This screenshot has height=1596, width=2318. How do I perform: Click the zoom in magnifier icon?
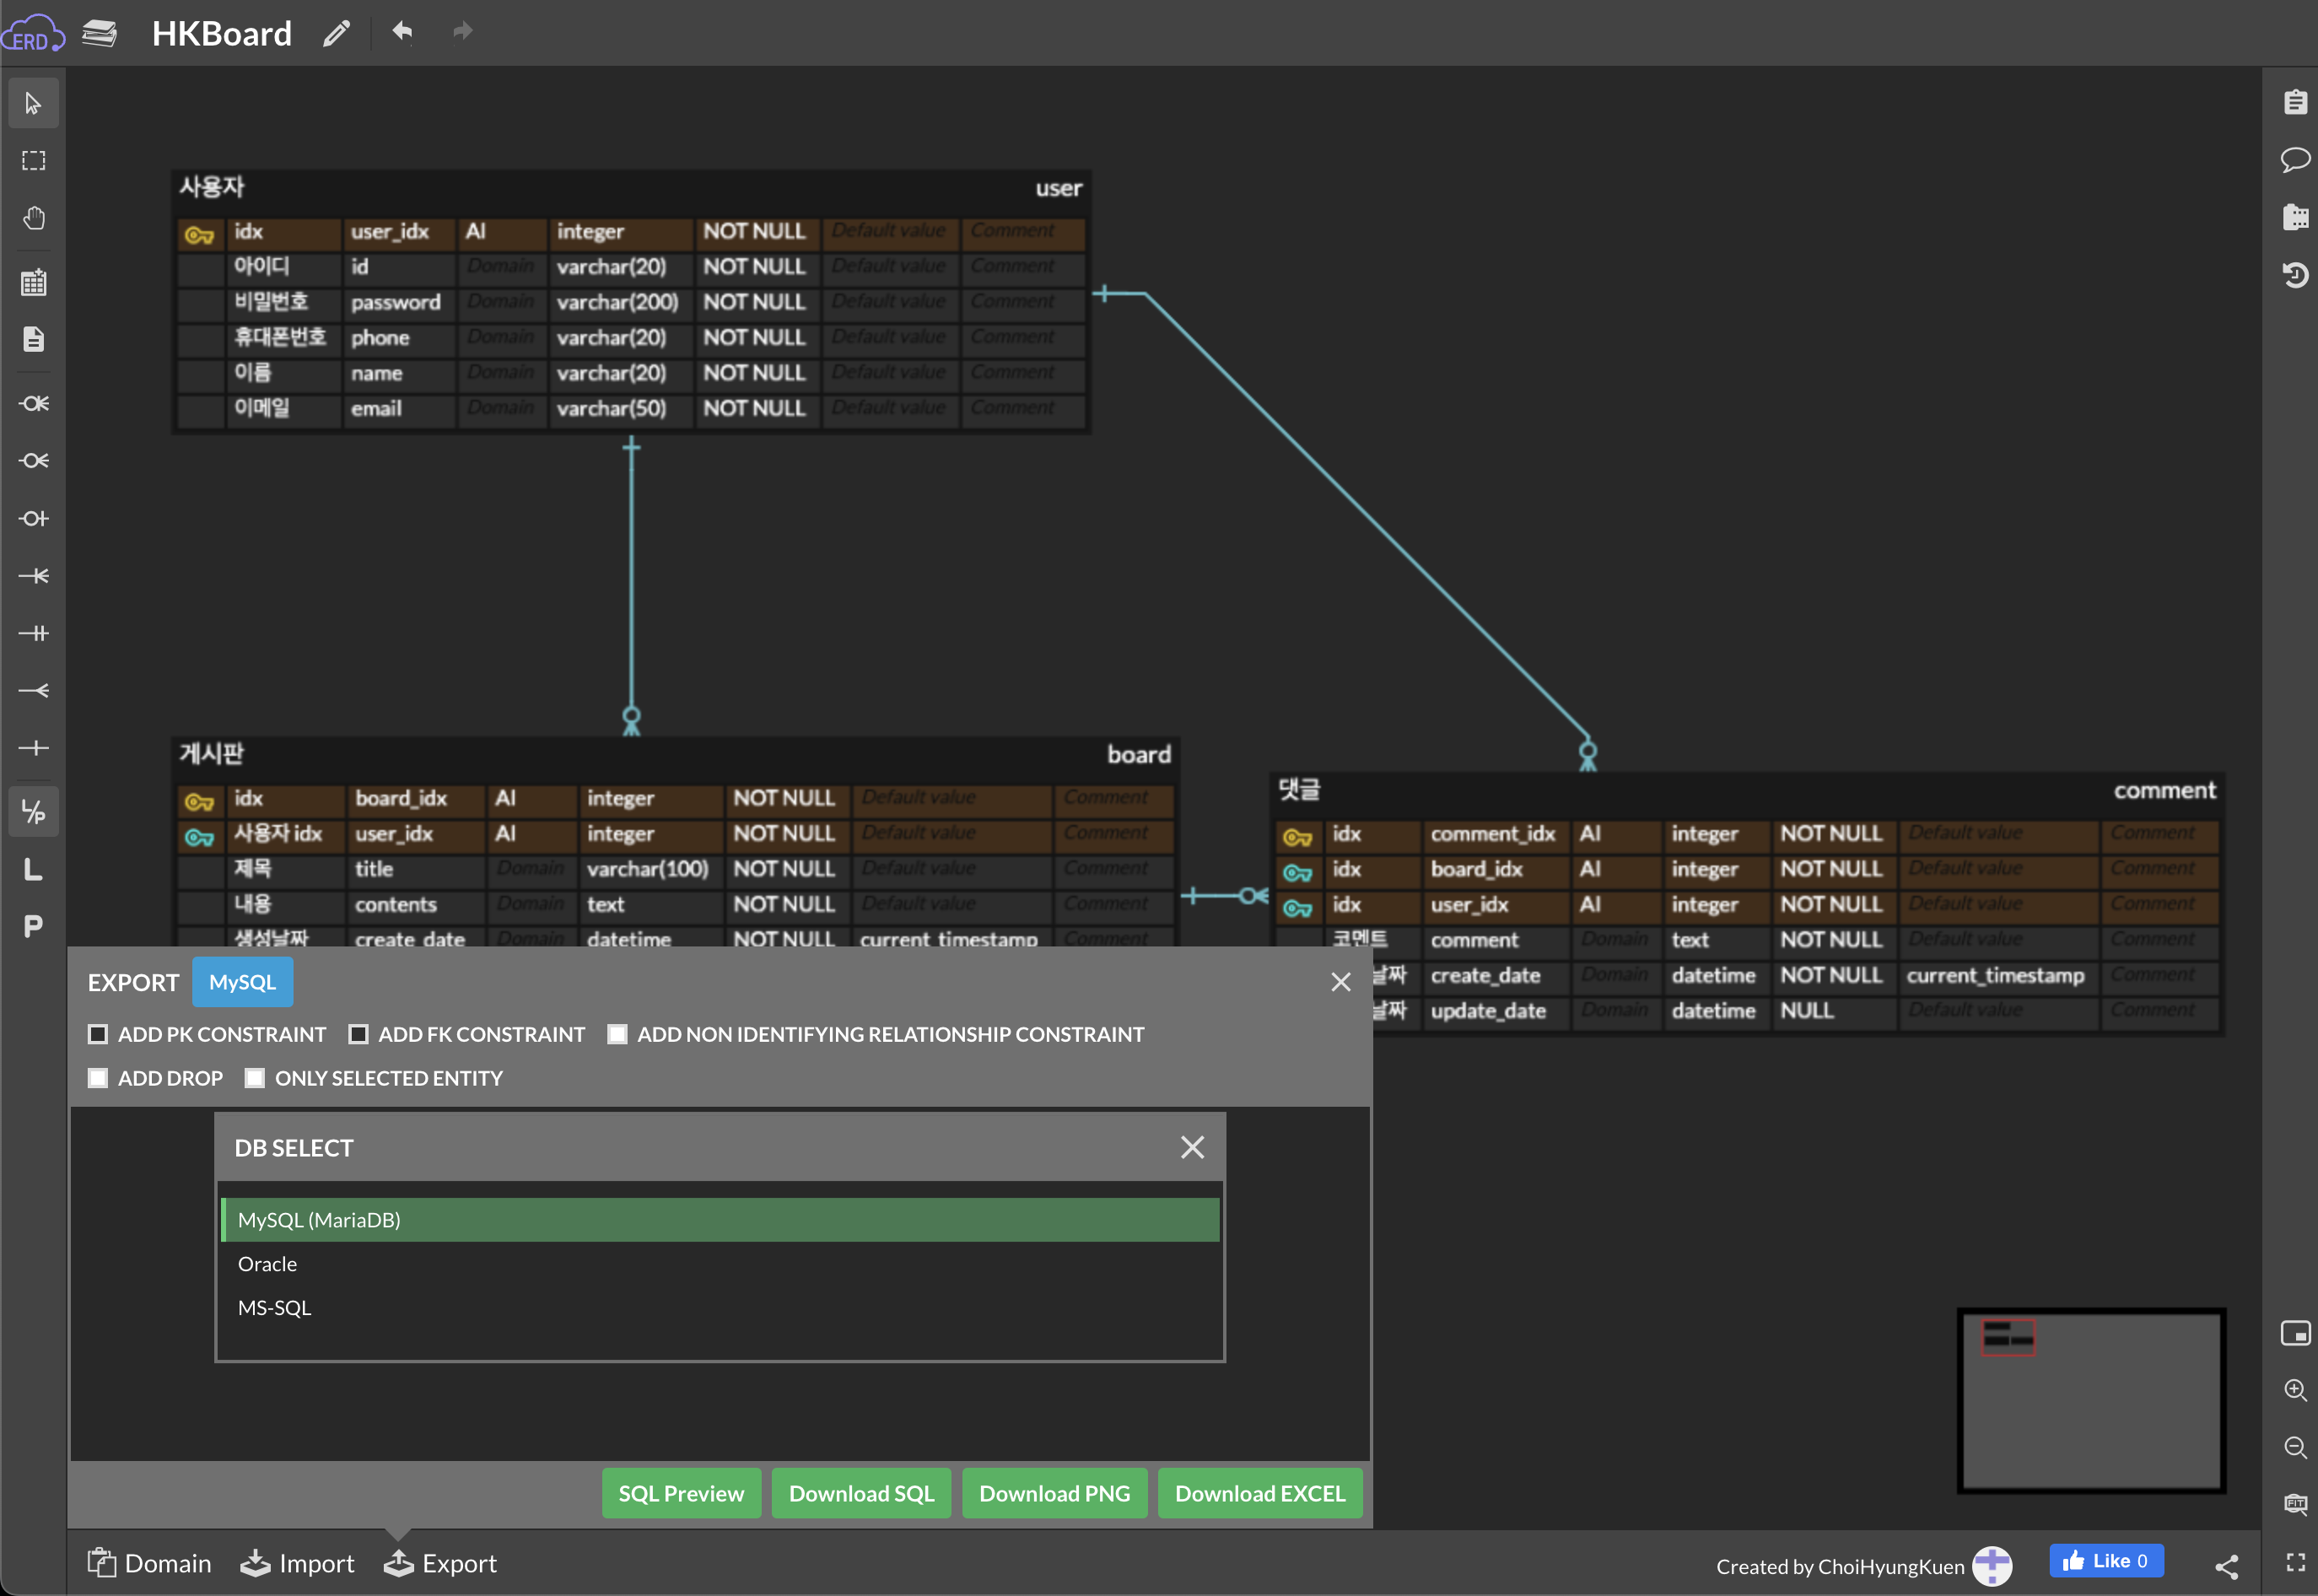[2295, 1390]
